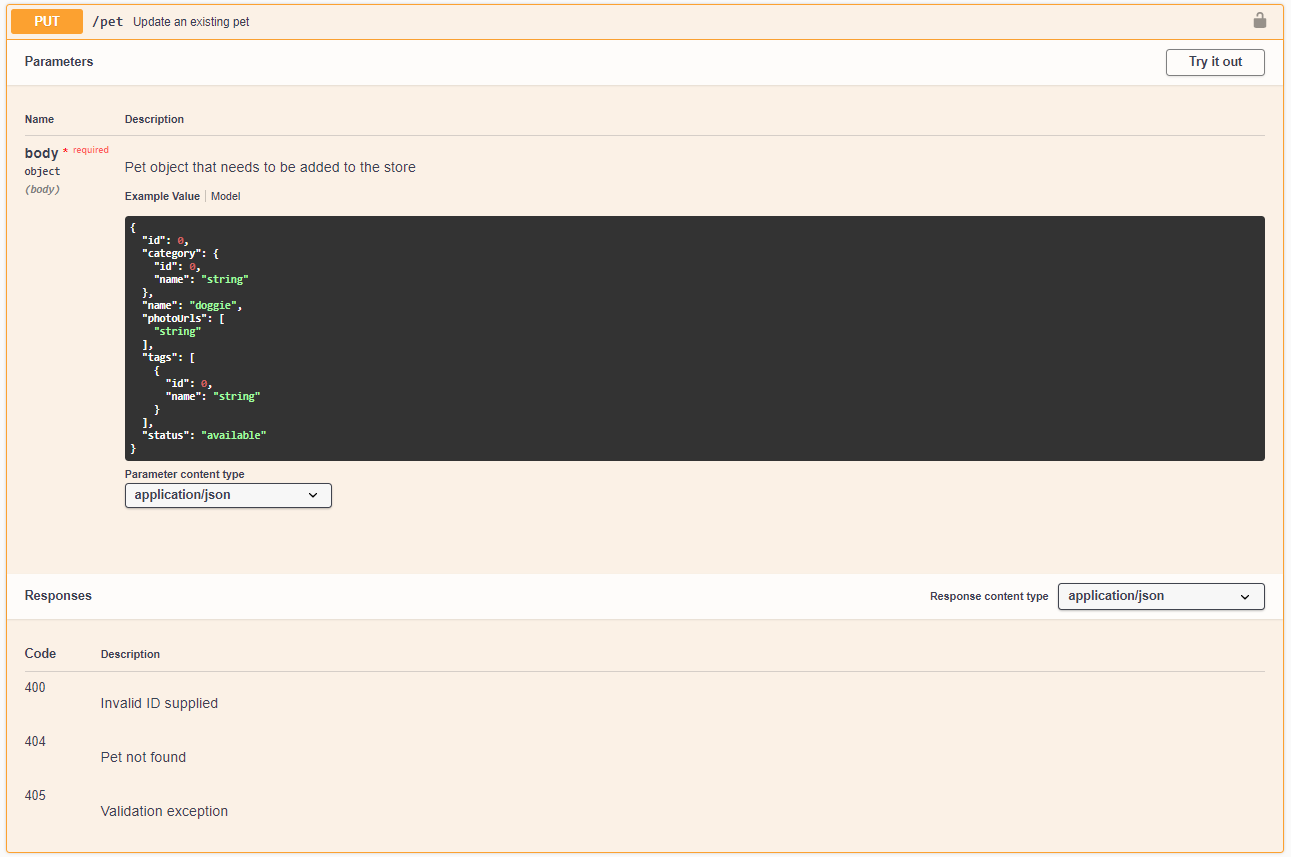Click the 'Validation exception' description
Image resolution: width=1291 pixels, height=857 pixels.
(164, 811)
